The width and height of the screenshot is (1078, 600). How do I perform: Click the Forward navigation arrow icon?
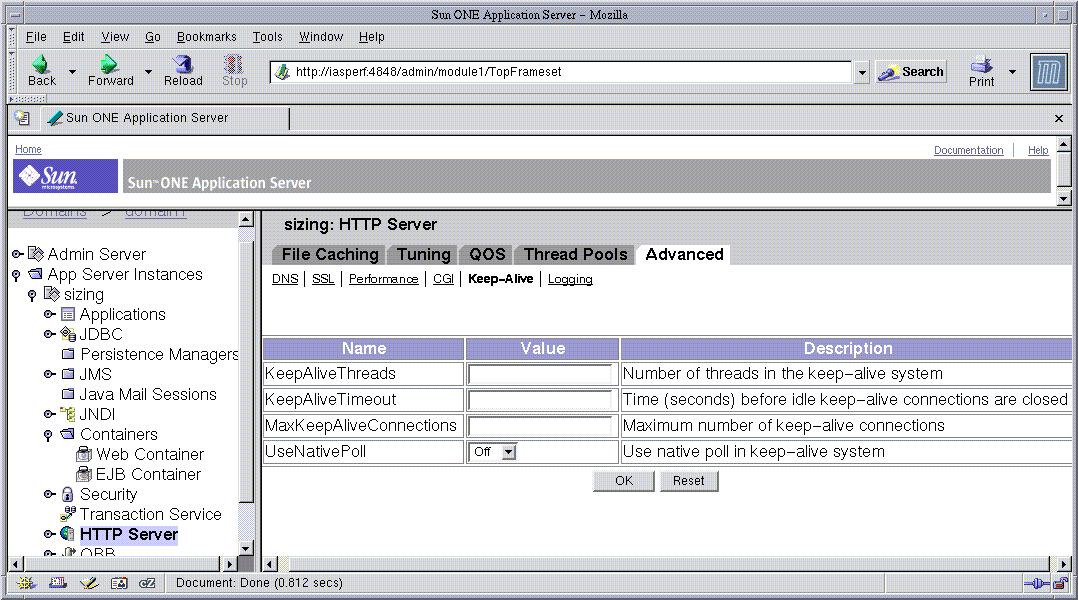[109, 64]
